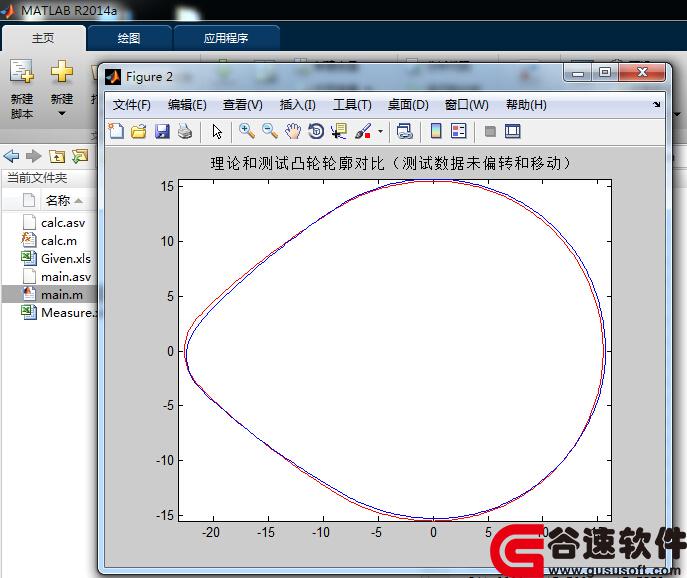Click New Figure icon in Figure 2 toolbar

click(x=117, y=131)
